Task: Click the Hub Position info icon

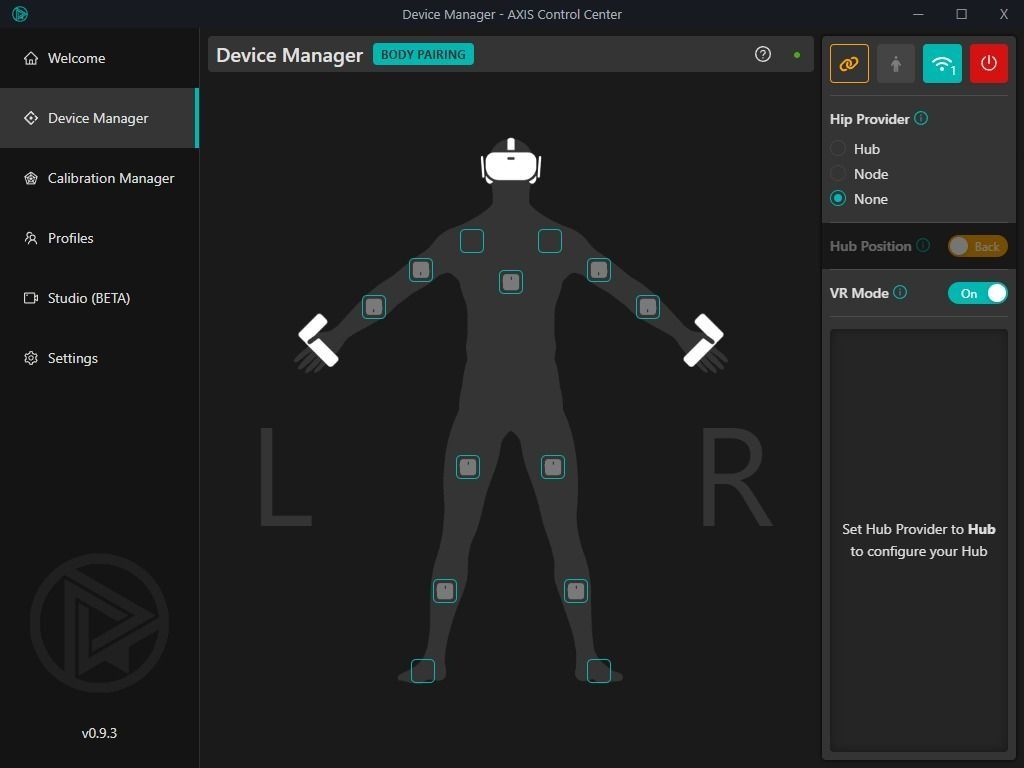Action: pos(923,245)
